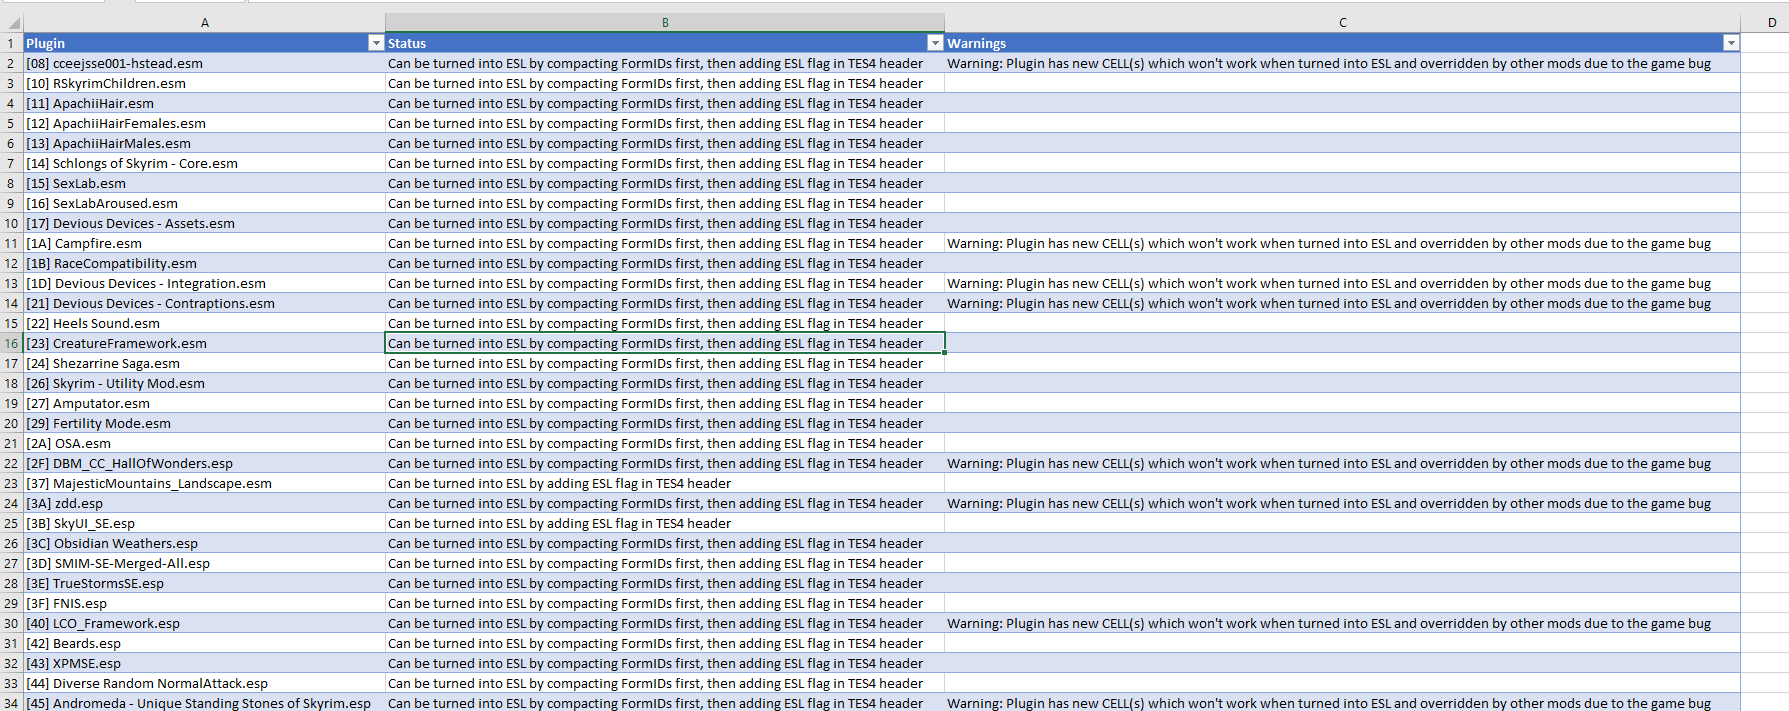Select cell [44] Diverse Random NormalAttack.esp
The image size is (1789, 711).
pos(204,683)
